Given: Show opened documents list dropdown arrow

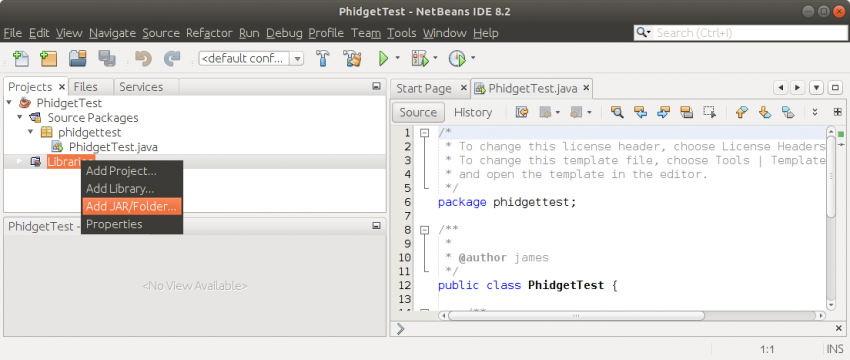Looking at the screenshot, I should click(x=816, y=88).
